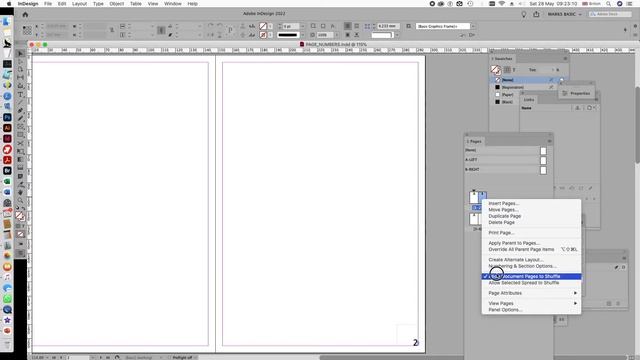Open the Photoshop app from the Dock

pyautogui.click(x=7, y=117)
